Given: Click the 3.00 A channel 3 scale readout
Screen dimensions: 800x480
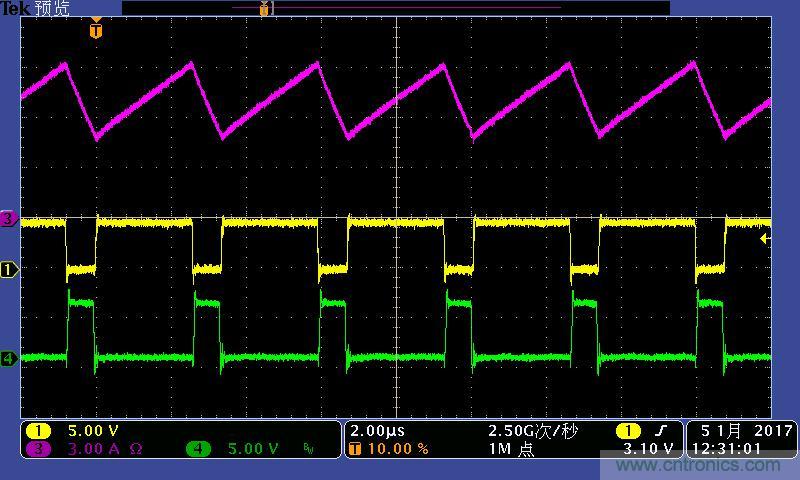Looking at the screenshot, I should pos(96,449).
